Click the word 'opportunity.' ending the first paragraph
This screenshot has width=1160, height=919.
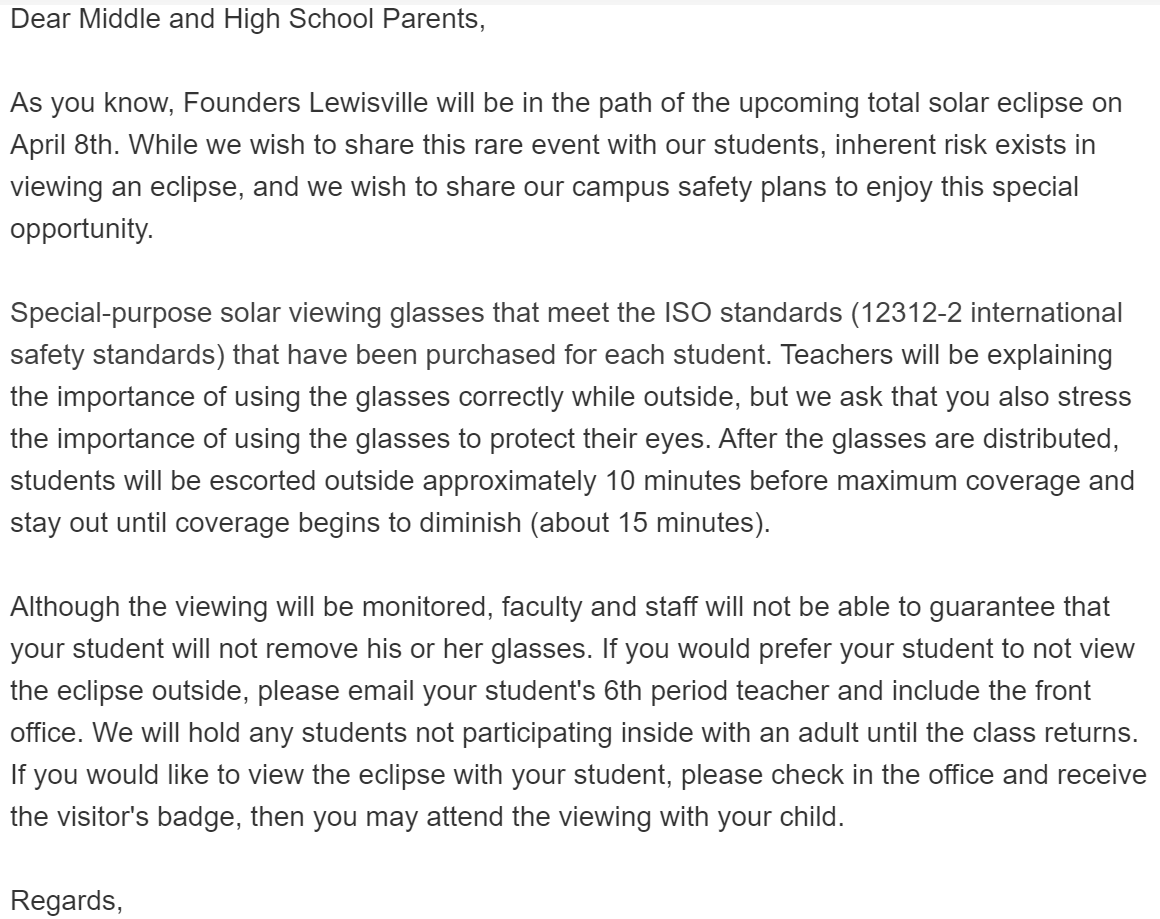pyautogui.click(x=81, y=229)
